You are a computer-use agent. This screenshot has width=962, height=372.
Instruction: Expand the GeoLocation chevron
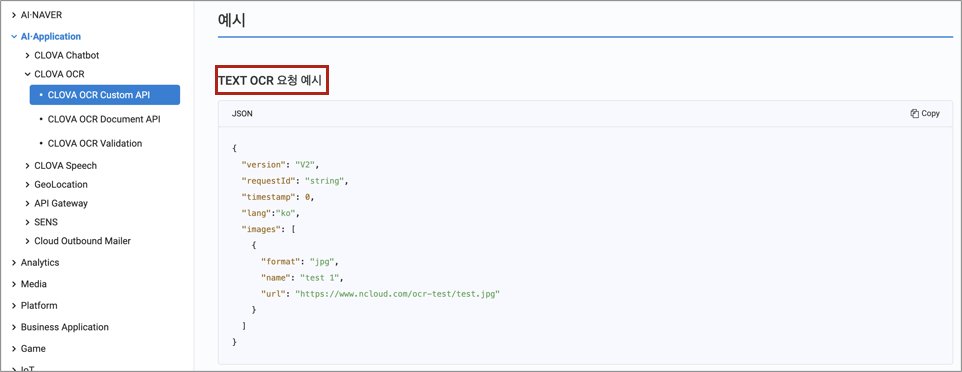(27, 185)
